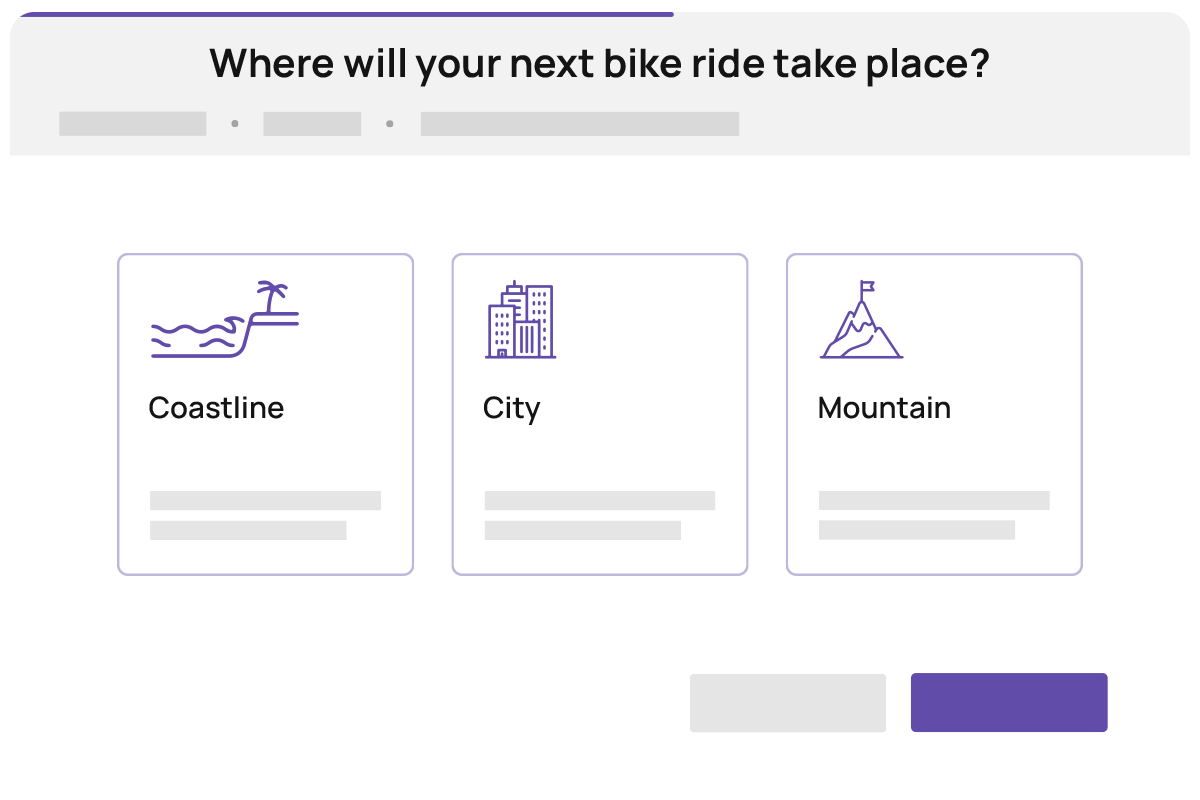Click the Mountain card description placeholder lines
Viewport: 1200px width, 800px height.
[933, 514]
